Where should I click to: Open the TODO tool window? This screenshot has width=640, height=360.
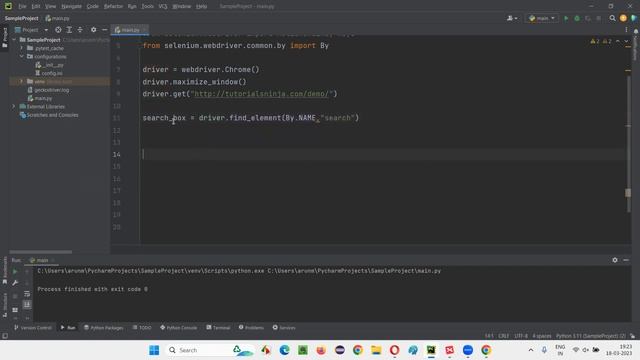coord(142,328)
